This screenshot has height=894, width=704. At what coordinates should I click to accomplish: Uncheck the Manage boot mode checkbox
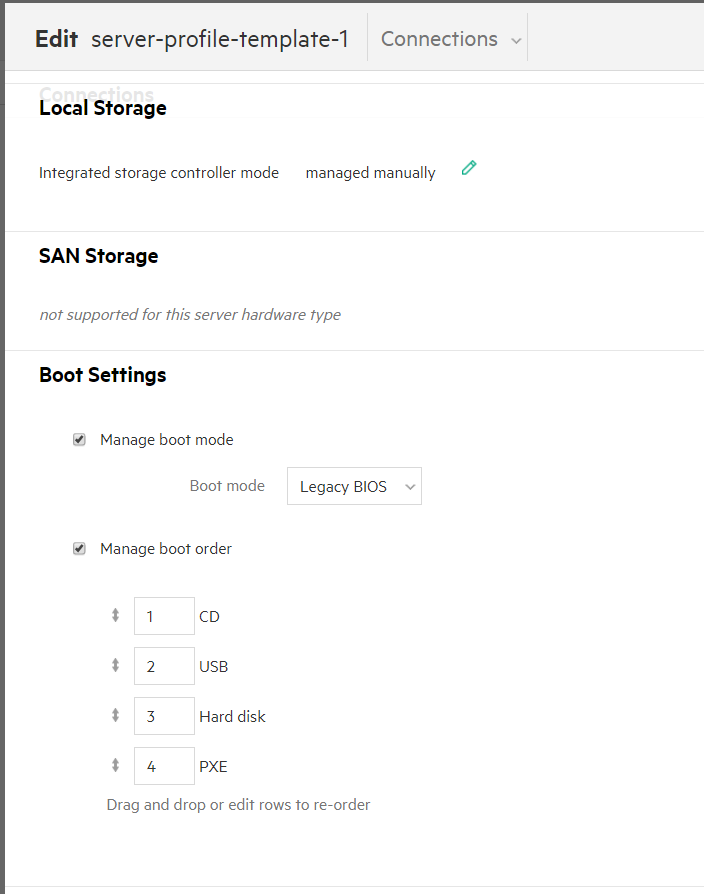[x=79, y=439]
